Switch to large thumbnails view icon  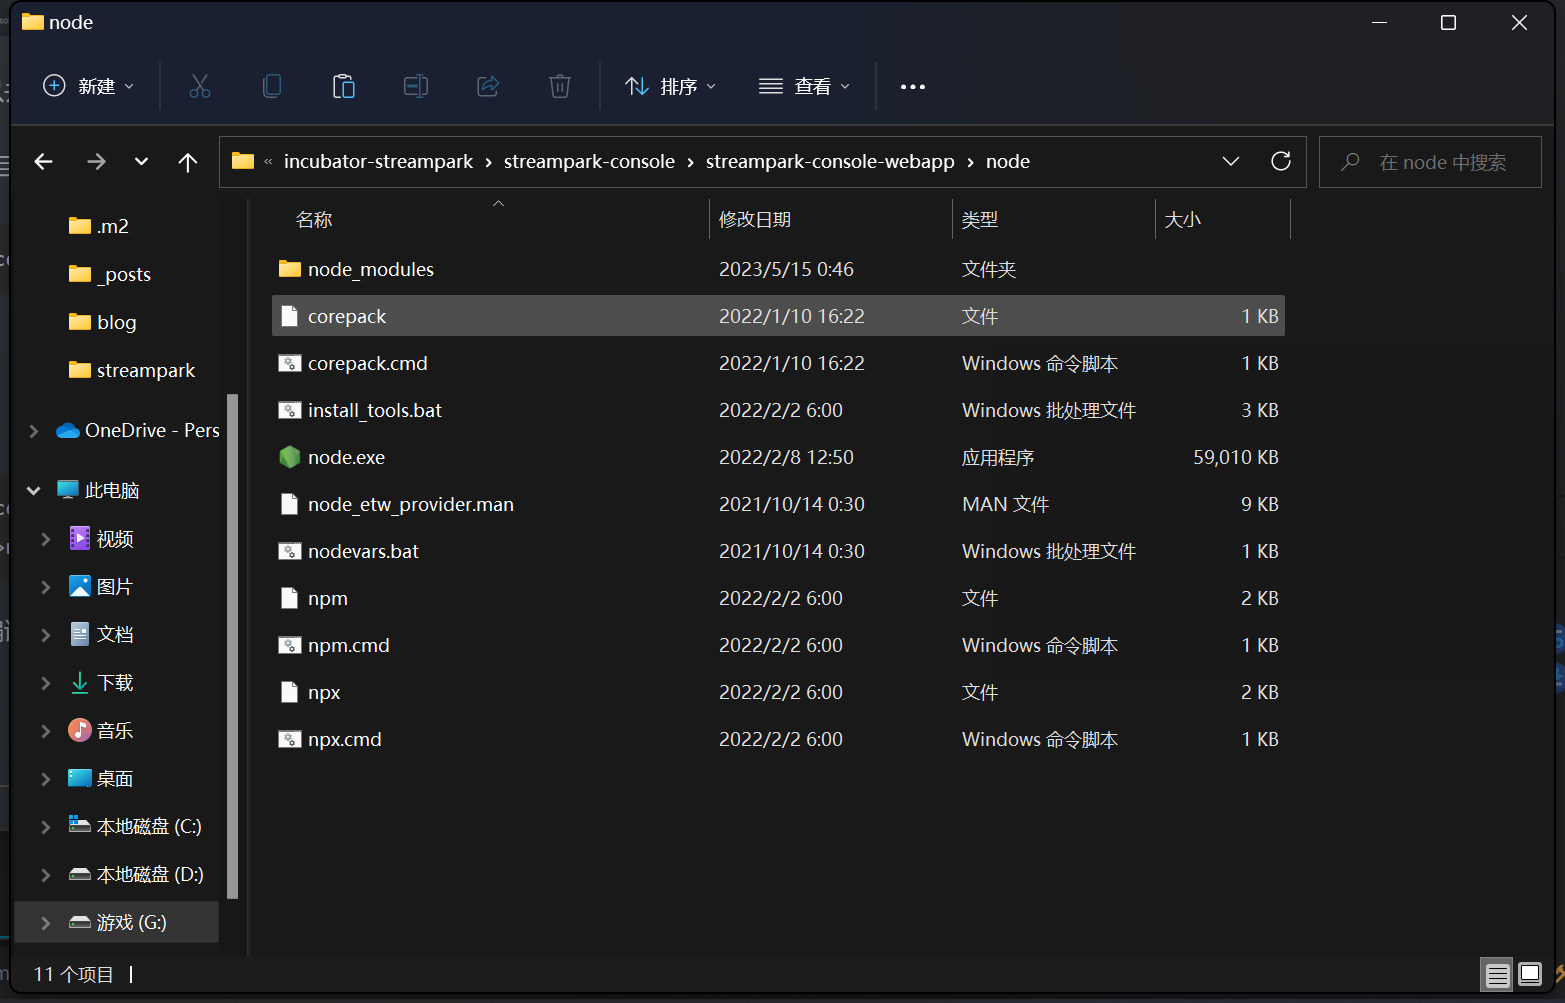pos(1530,974)
